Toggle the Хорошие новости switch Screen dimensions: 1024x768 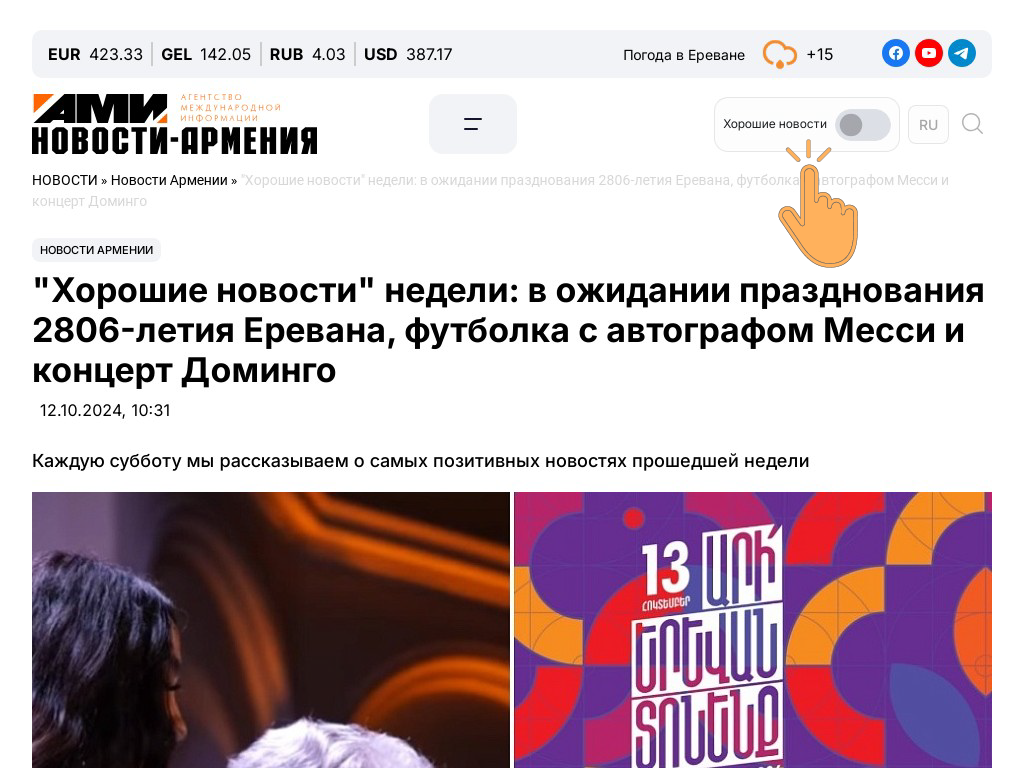[863, 125]
